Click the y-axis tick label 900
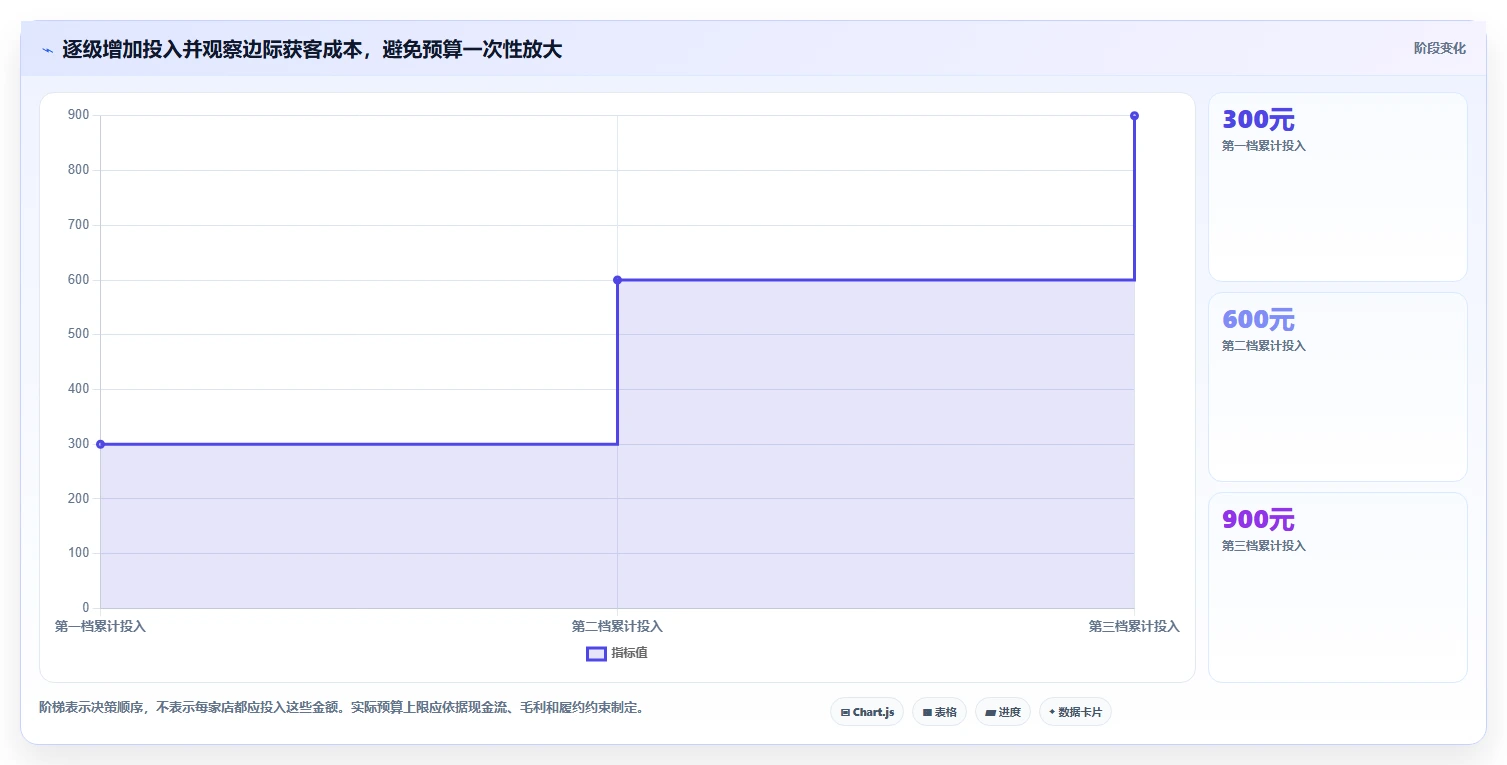Screen dimensions: 1507x765 (x=79, y=115)
